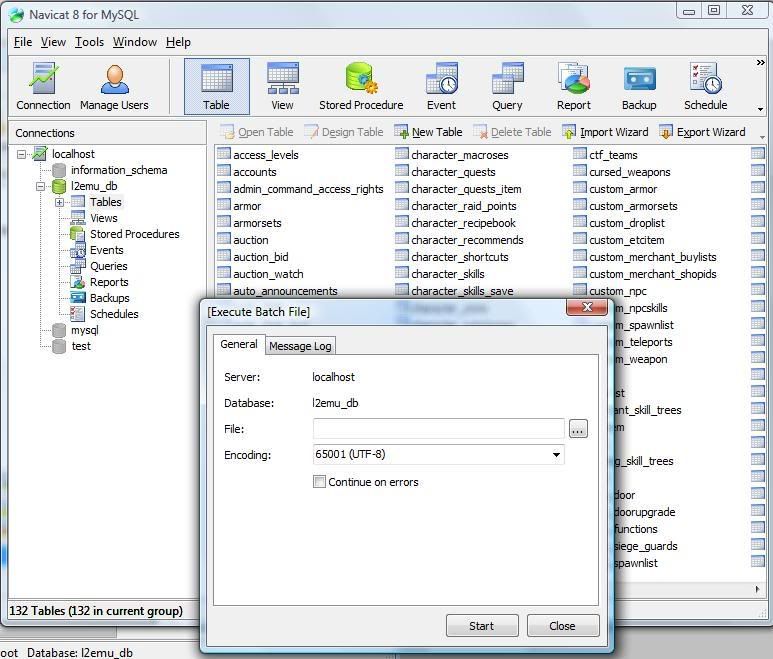773x659 pixels.
Task: Open Stored Procedure toolbar icon
Action: coord(361,87)
